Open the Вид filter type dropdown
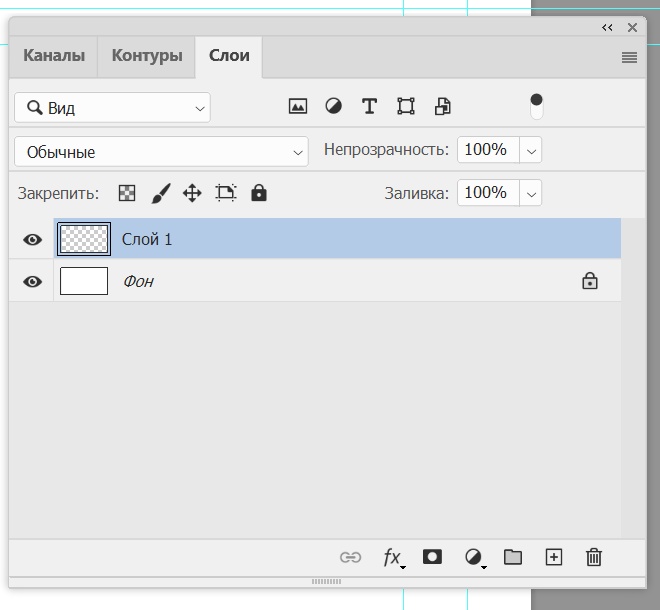660x610 pixels. pos(113,108)
